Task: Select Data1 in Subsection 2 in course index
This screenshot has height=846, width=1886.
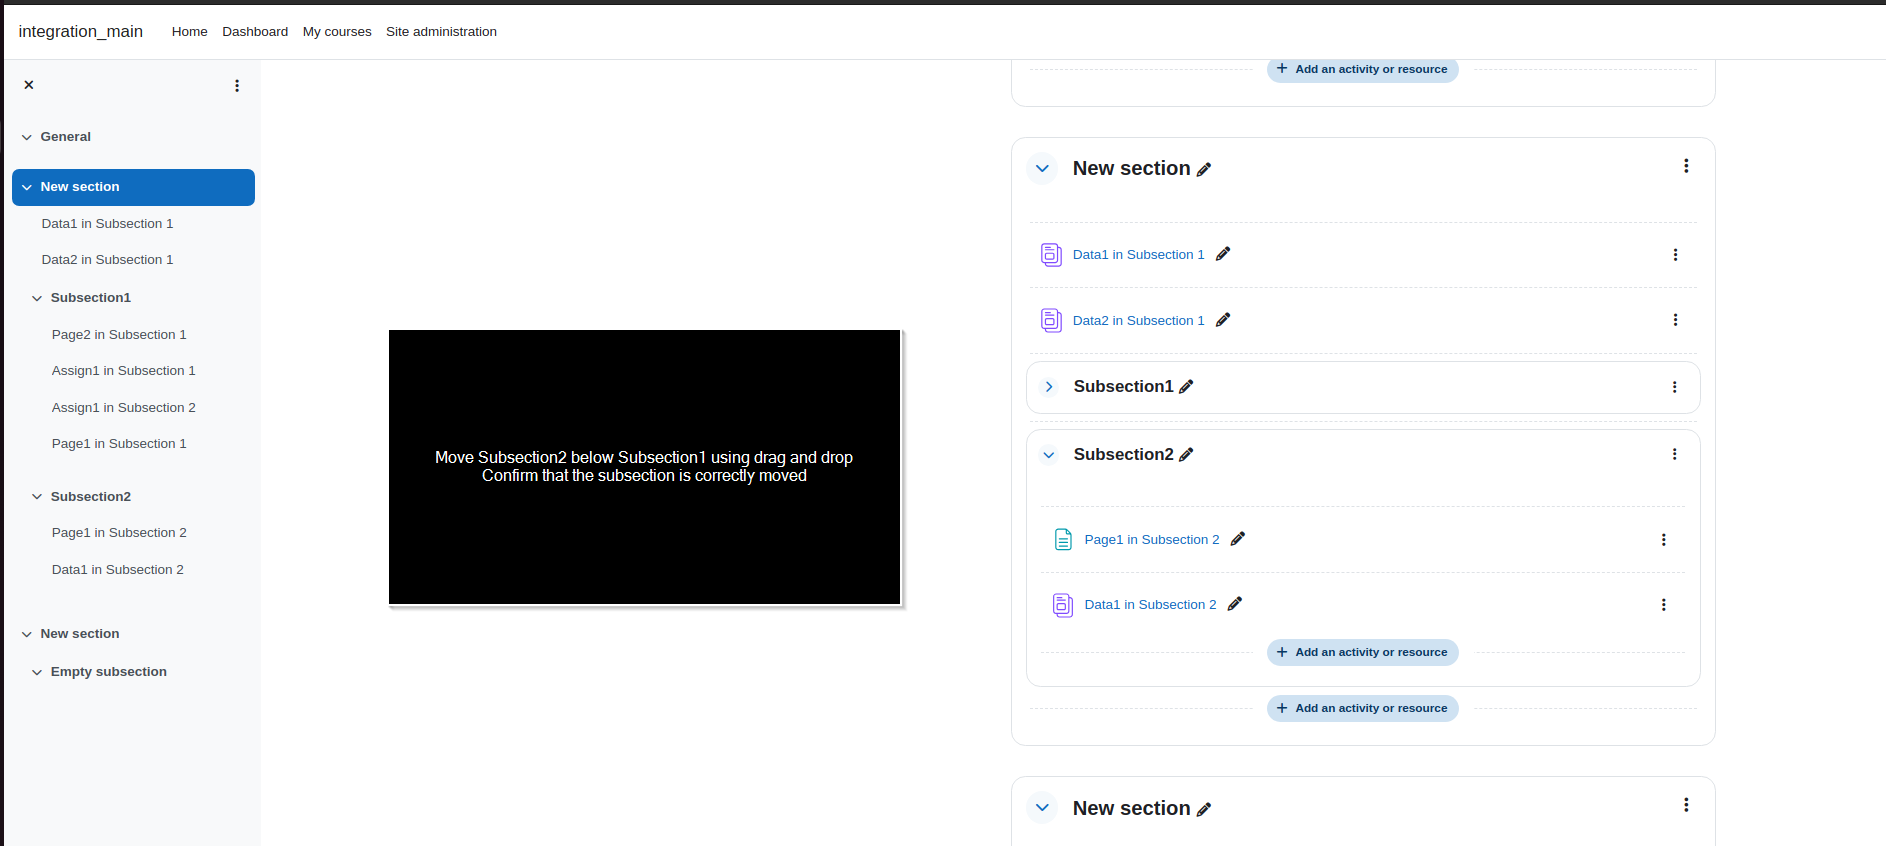Action: 118,570
